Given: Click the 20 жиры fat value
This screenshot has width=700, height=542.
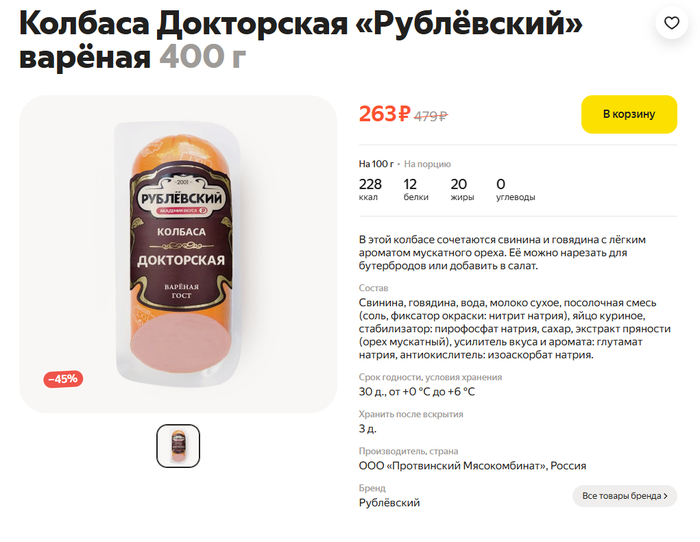Looking at the screenshot, I should pyautogui.click(x=459, y=184).
